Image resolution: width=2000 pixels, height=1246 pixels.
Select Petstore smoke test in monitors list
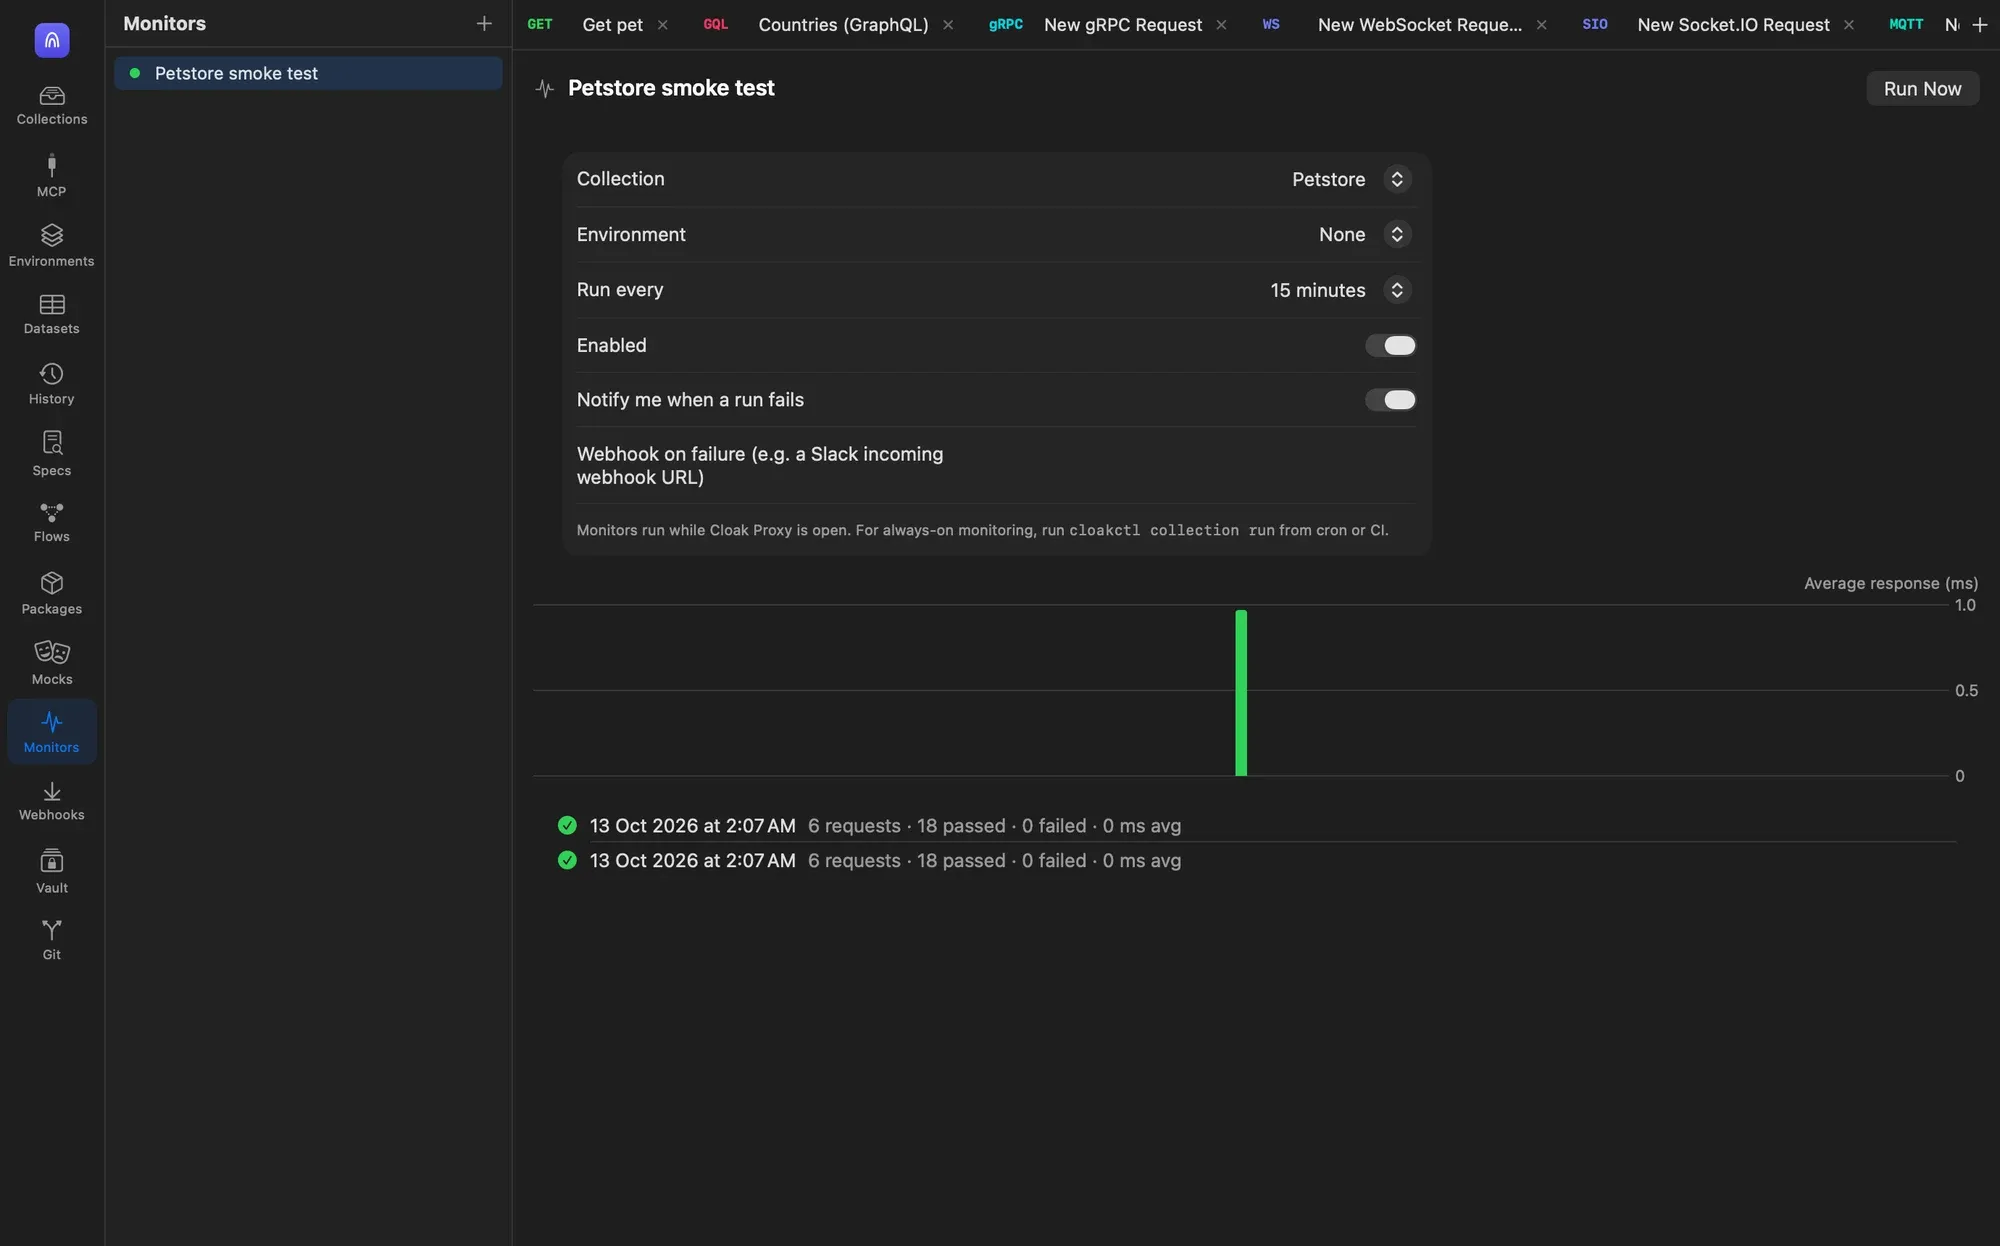pyautogui.click(x=308, y=73)
